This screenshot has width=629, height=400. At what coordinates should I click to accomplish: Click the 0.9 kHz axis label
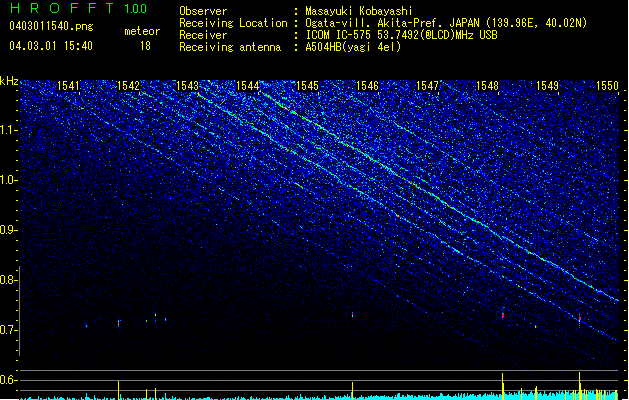coord(8,230)
